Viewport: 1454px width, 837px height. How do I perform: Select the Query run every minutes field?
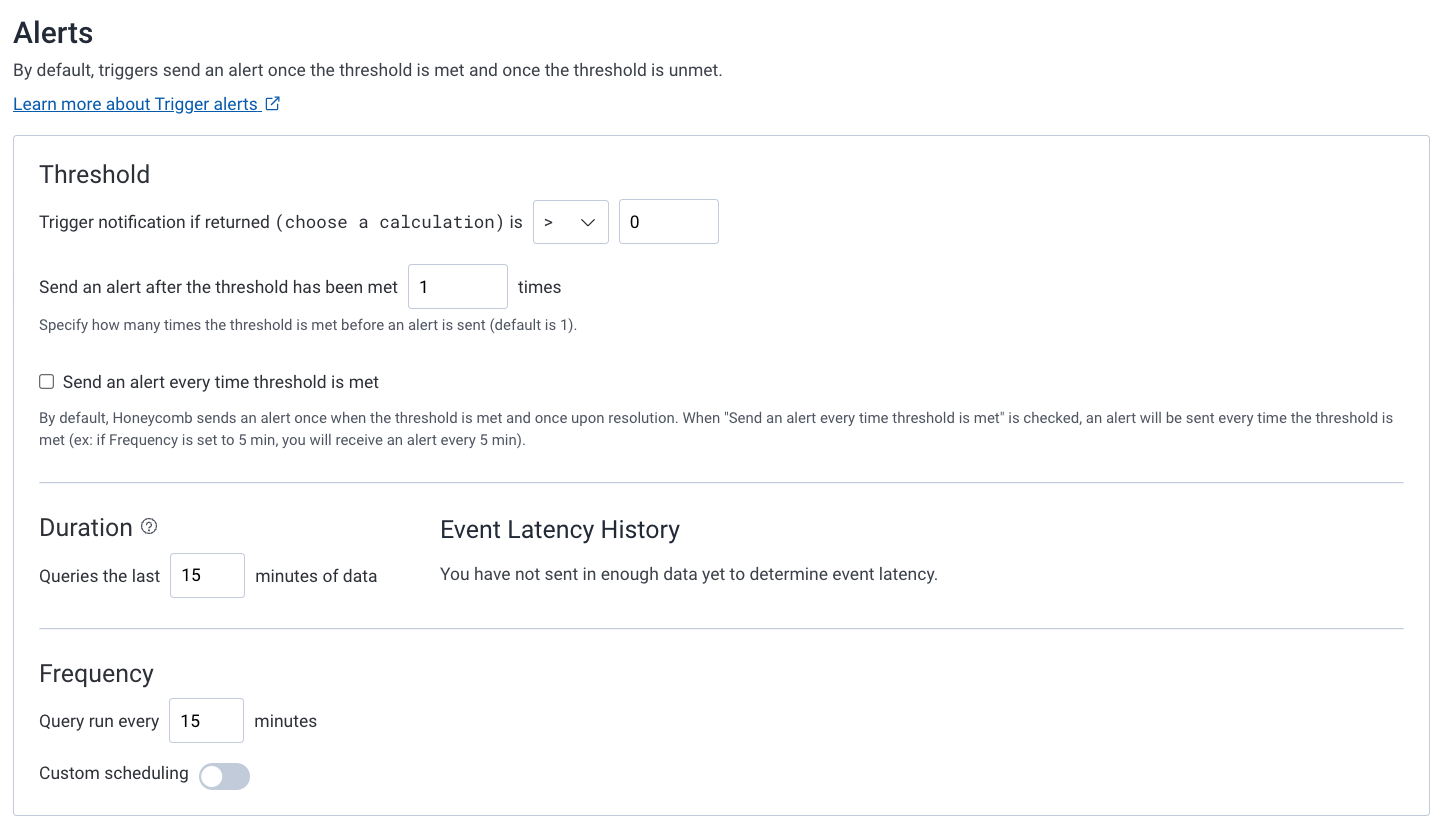tap(206, 721)
